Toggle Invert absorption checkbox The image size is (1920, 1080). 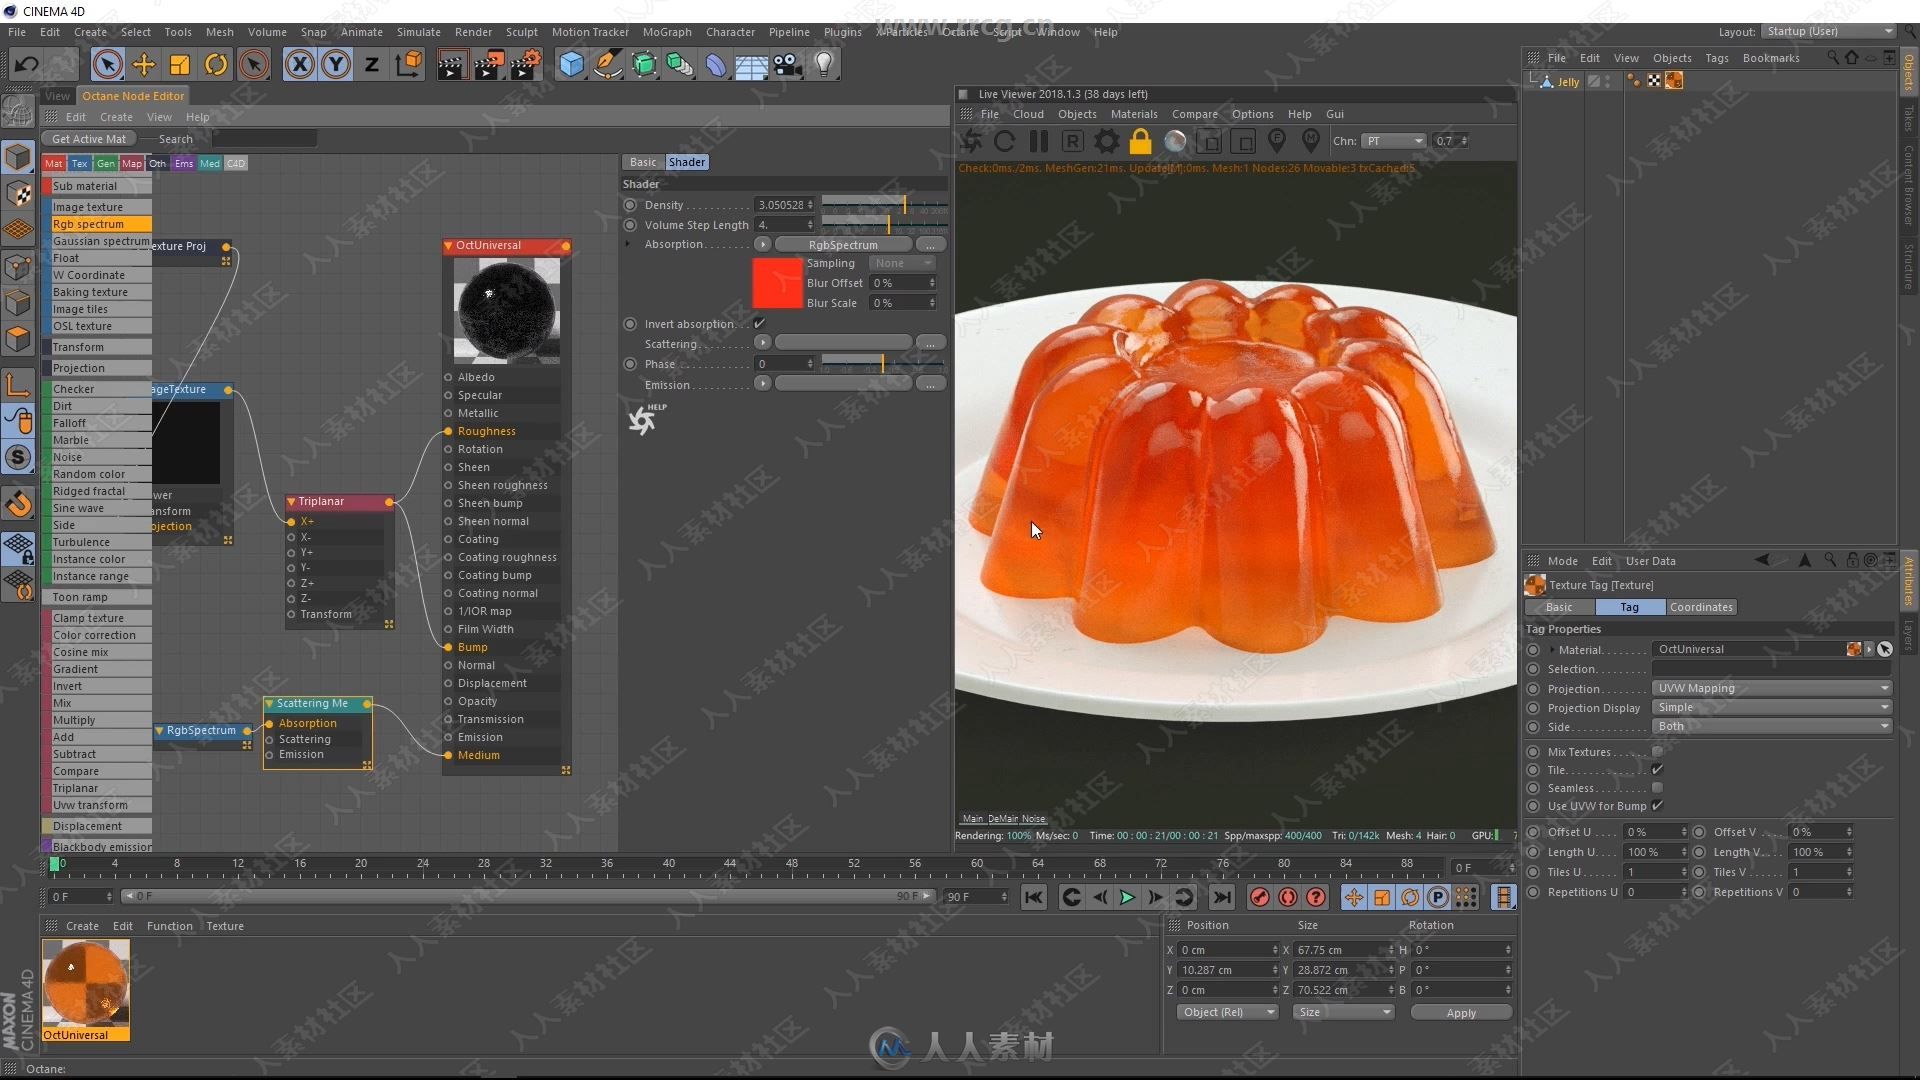point(760,323)
